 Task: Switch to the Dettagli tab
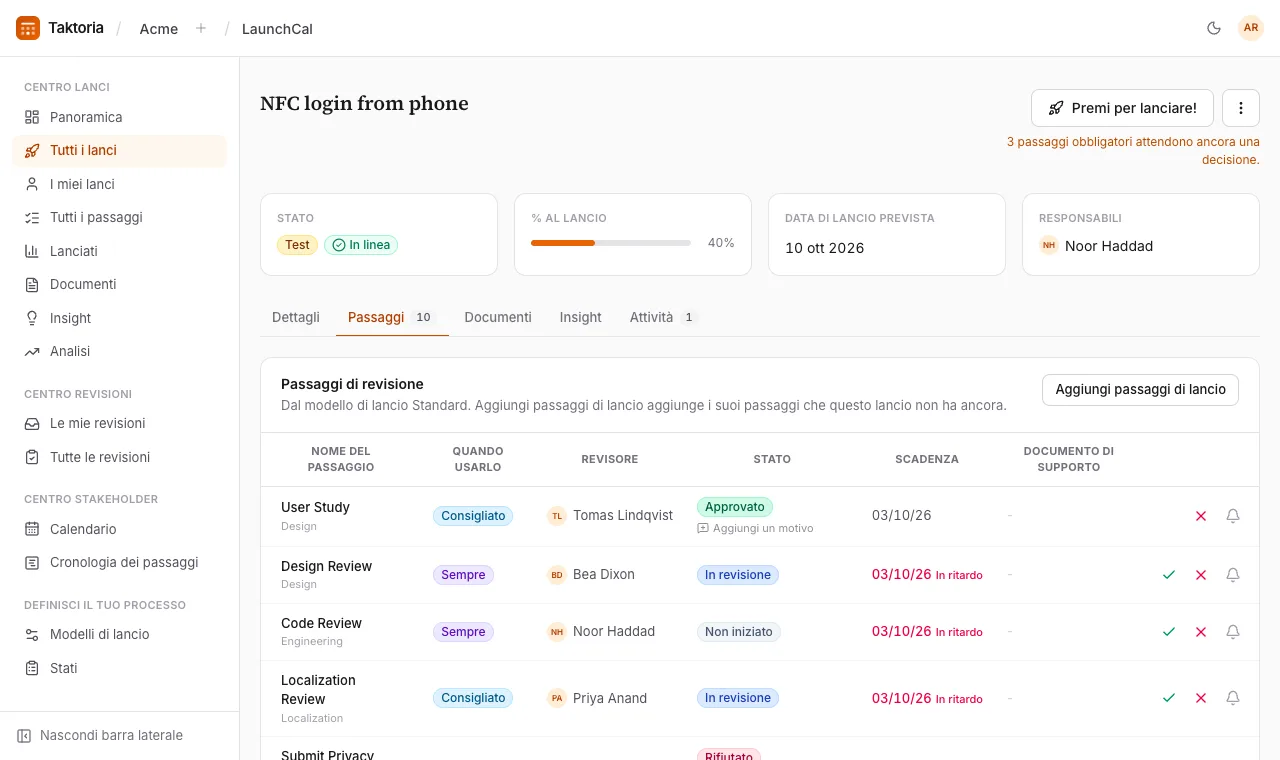point(296,317)
